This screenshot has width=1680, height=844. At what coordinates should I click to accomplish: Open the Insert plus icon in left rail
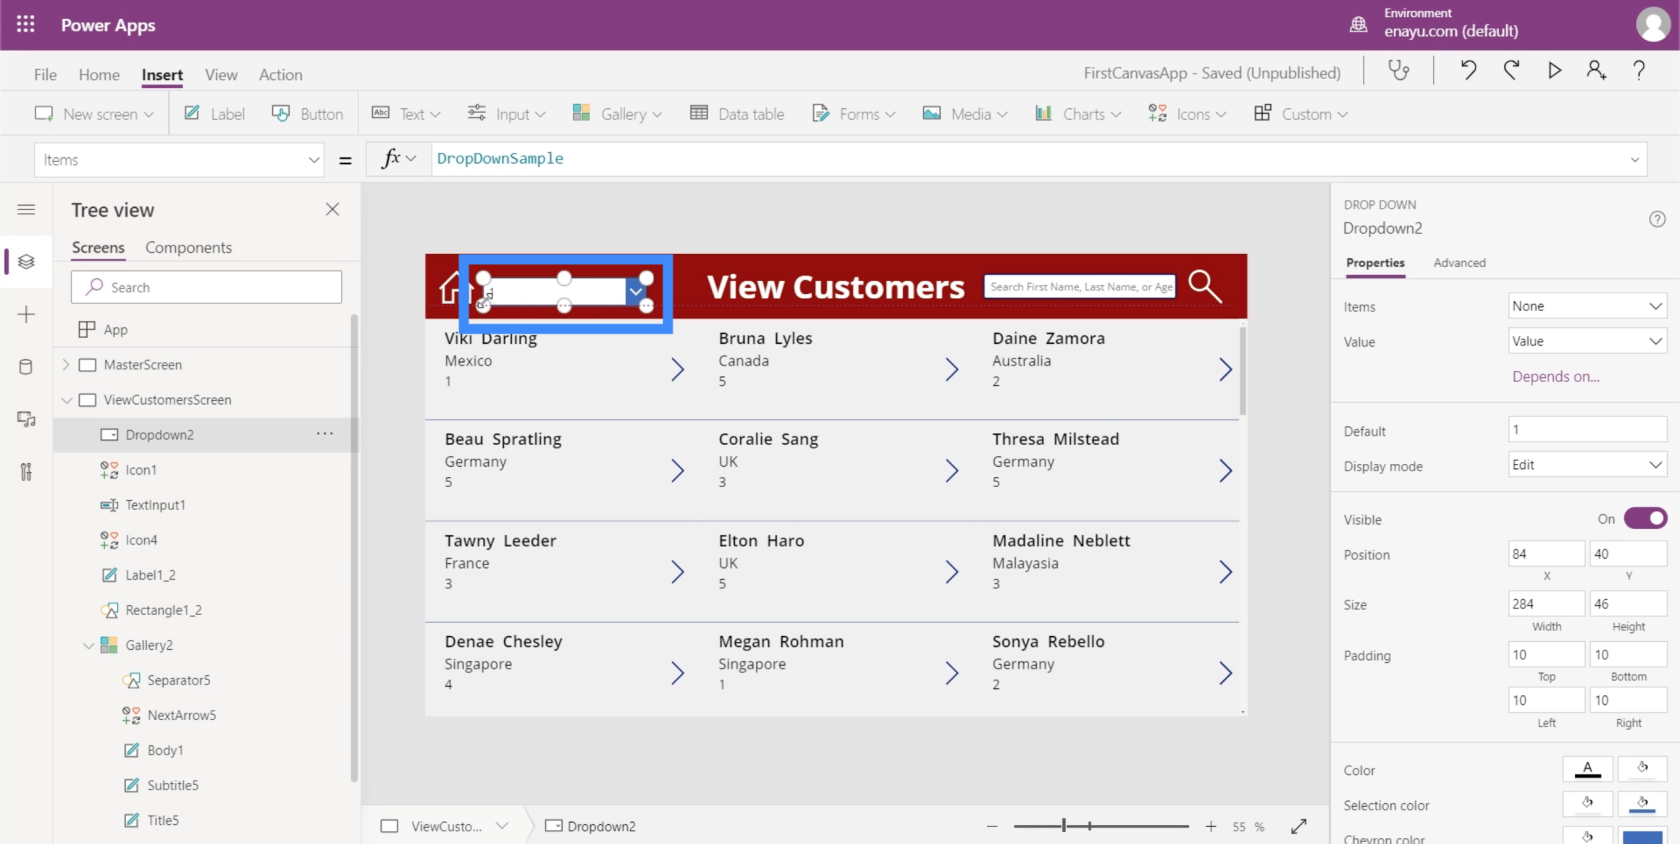point(27,314)
